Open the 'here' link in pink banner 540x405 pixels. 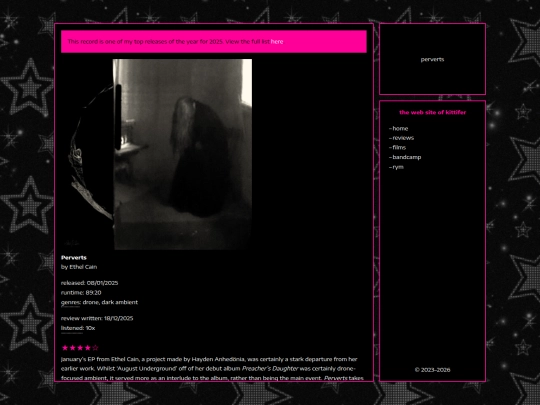(x=277, y=42)
